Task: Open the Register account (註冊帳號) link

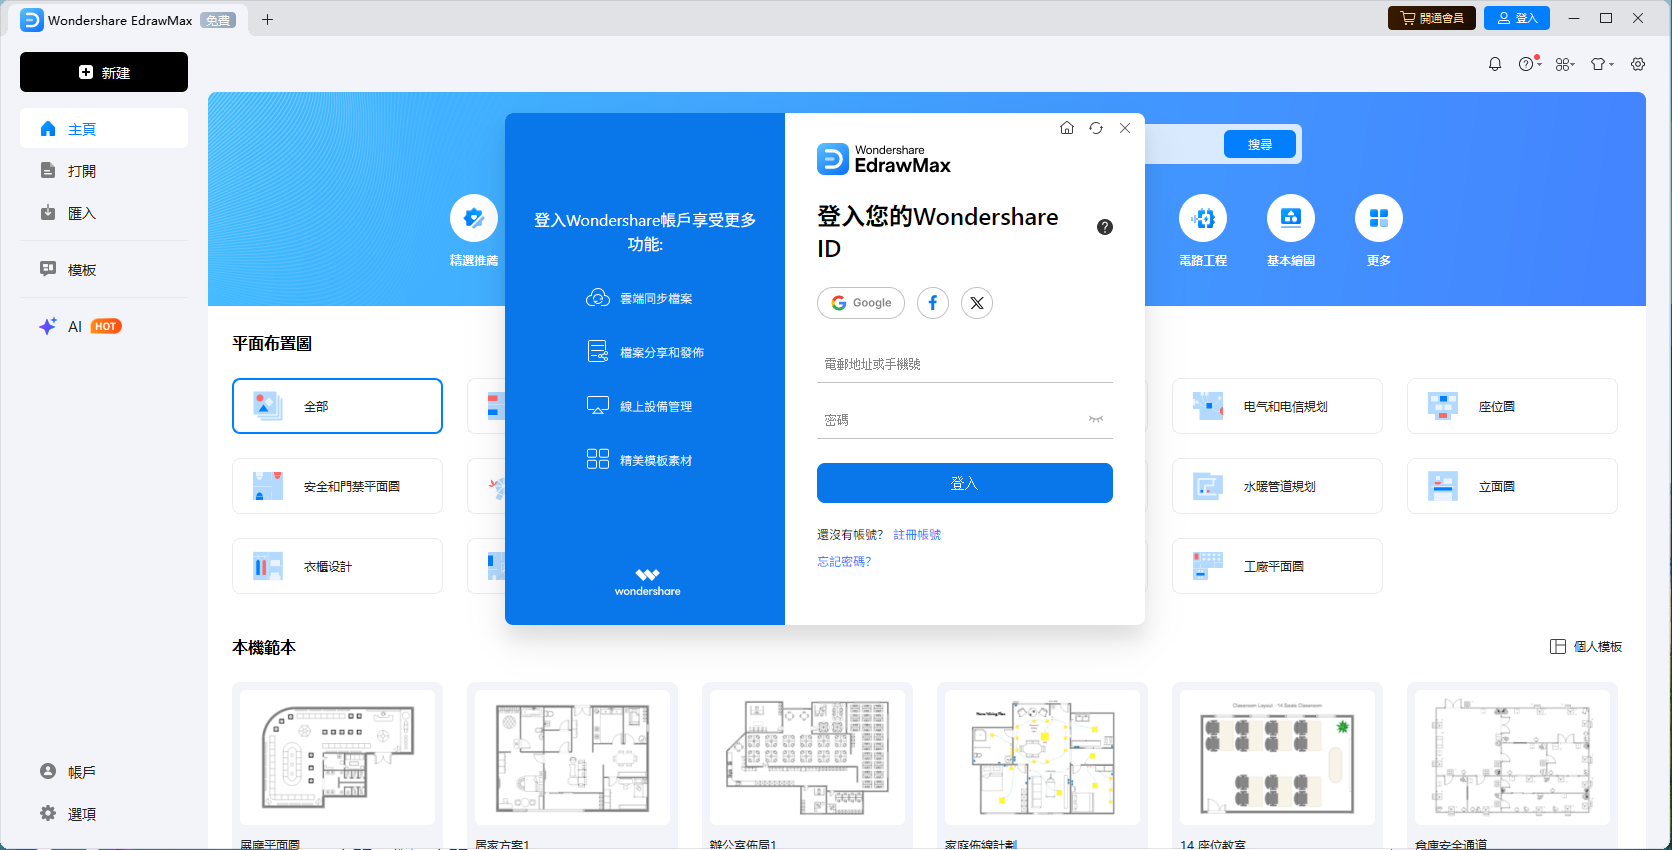Action: (x=917, y=535)
